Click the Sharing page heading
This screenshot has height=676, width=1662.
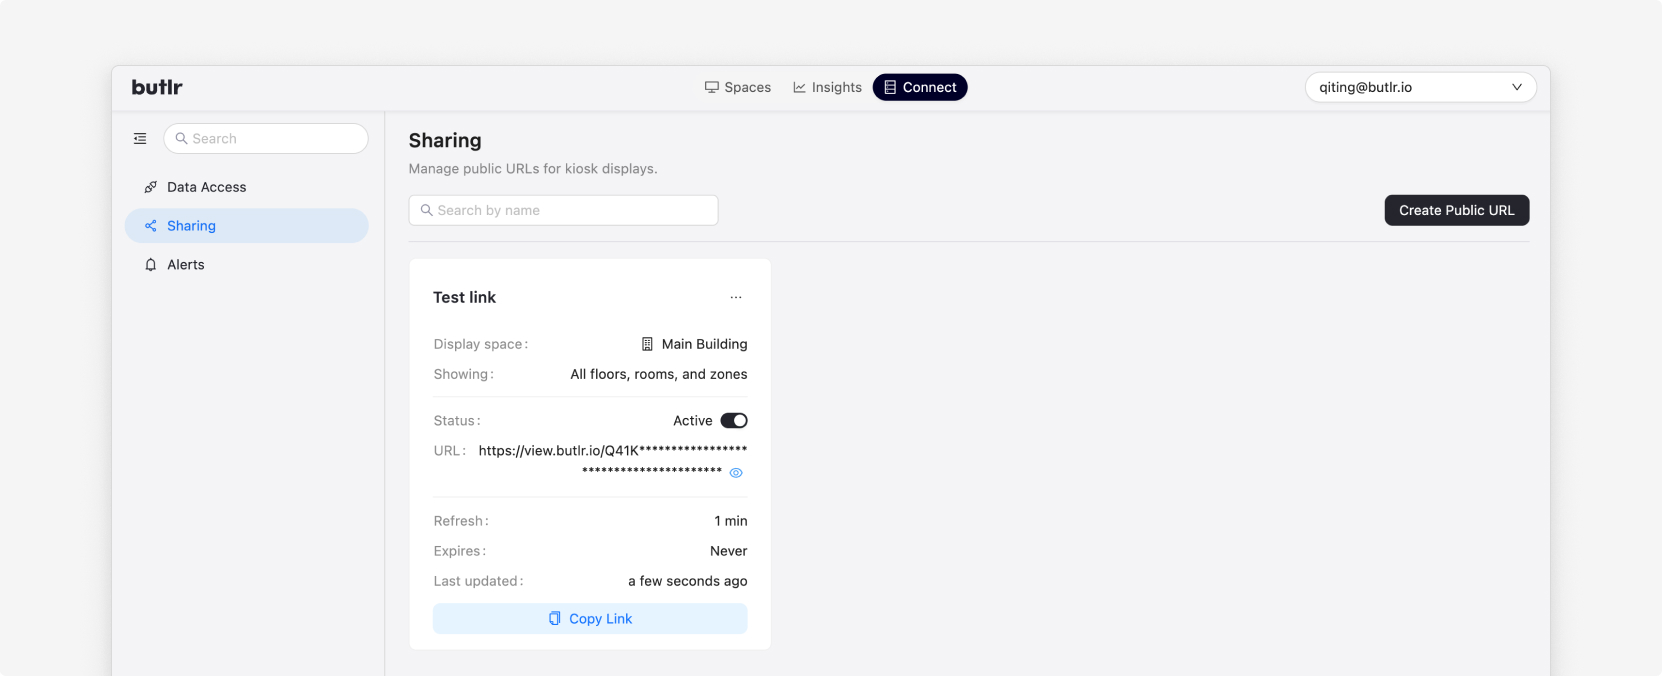point(445,141)
